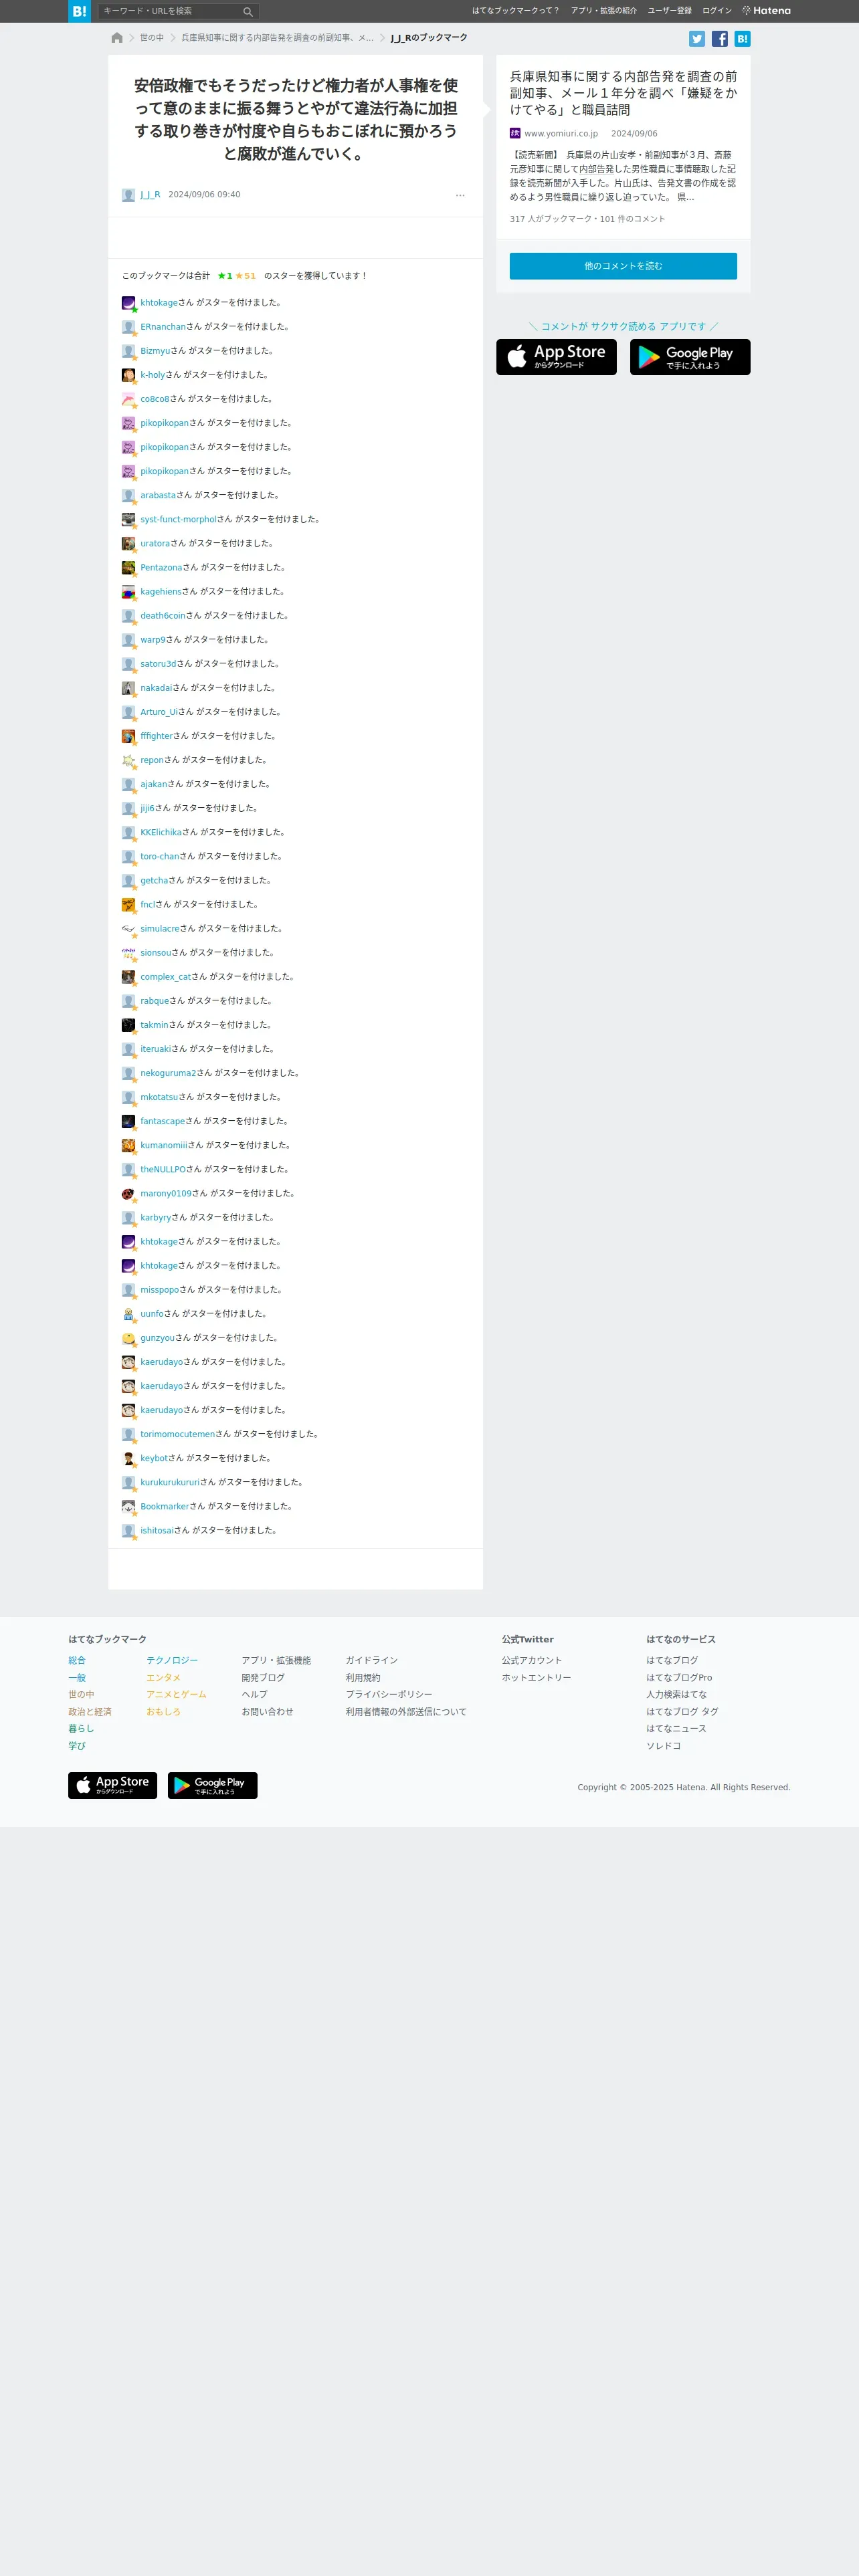Open ERnanchan's user profile link
This screenshot has height=2576, width=859.
163,327
